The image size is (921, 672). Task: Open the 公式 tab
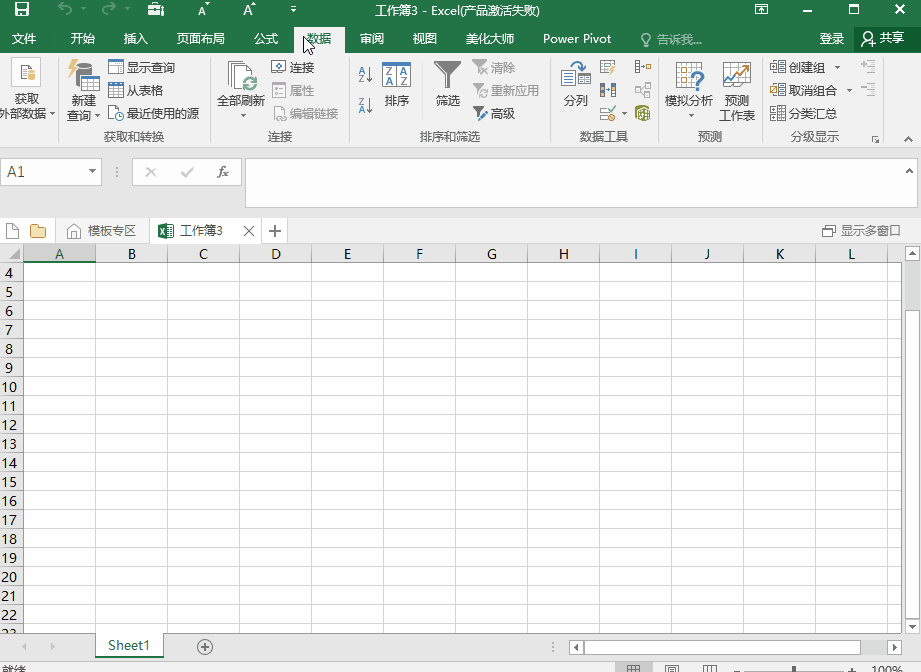coord(265,39)
